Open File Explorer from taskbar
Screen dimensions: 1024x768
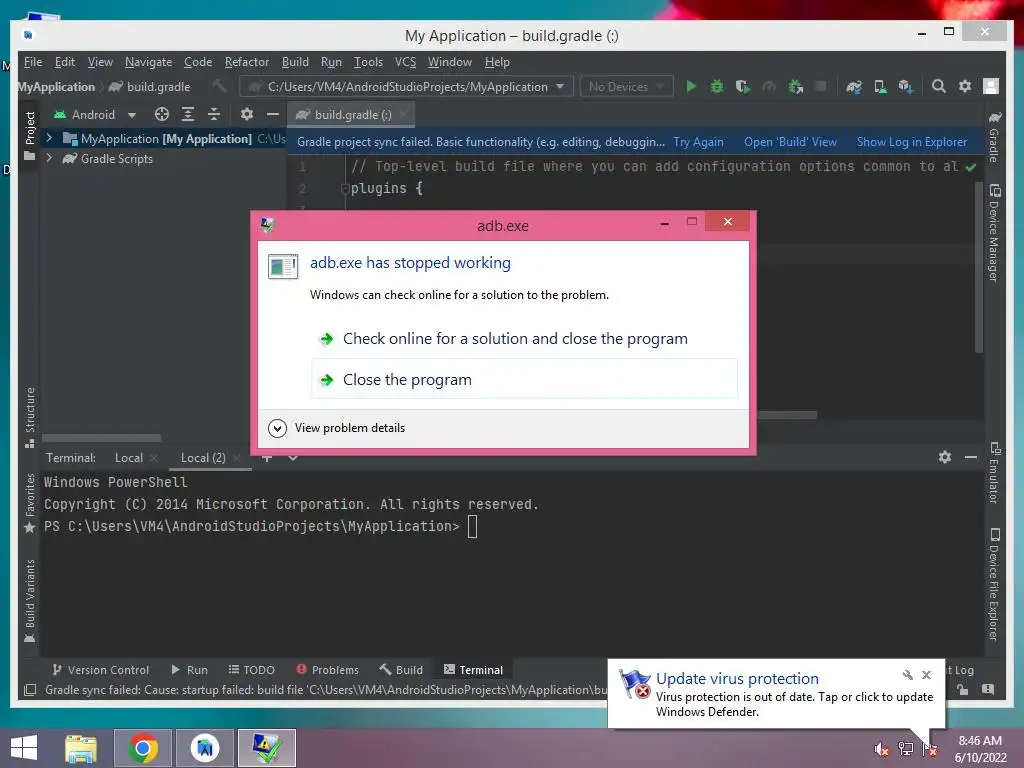[81, 748]
